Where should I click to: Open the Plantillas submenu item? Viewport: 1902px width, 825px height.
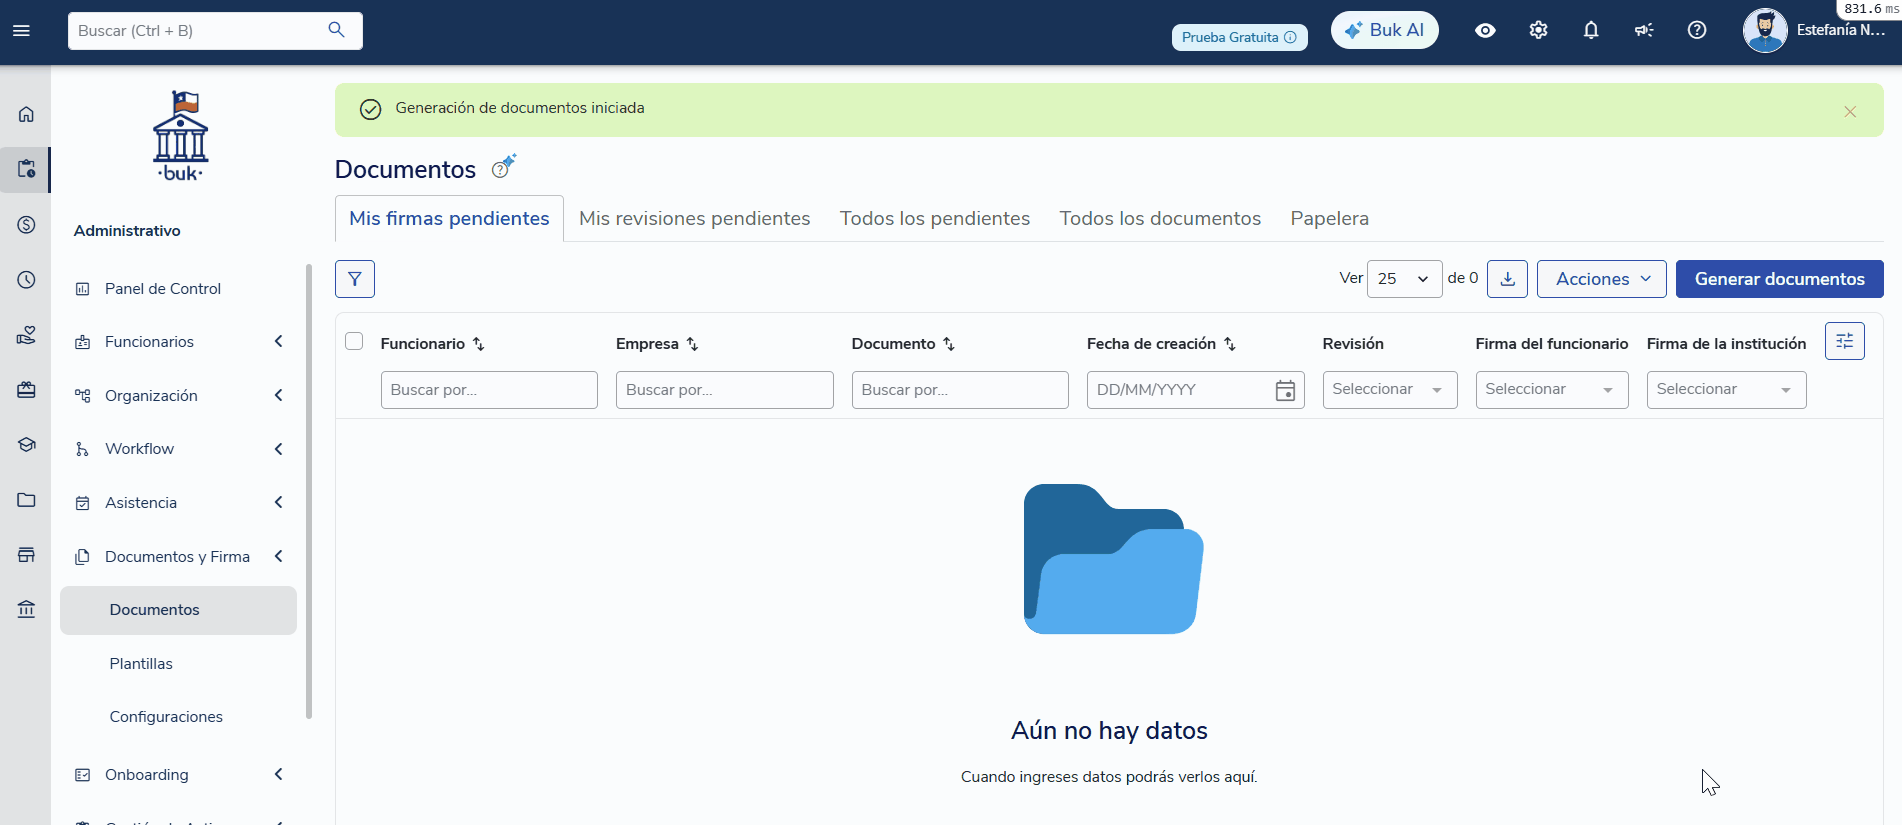(141, 664)
